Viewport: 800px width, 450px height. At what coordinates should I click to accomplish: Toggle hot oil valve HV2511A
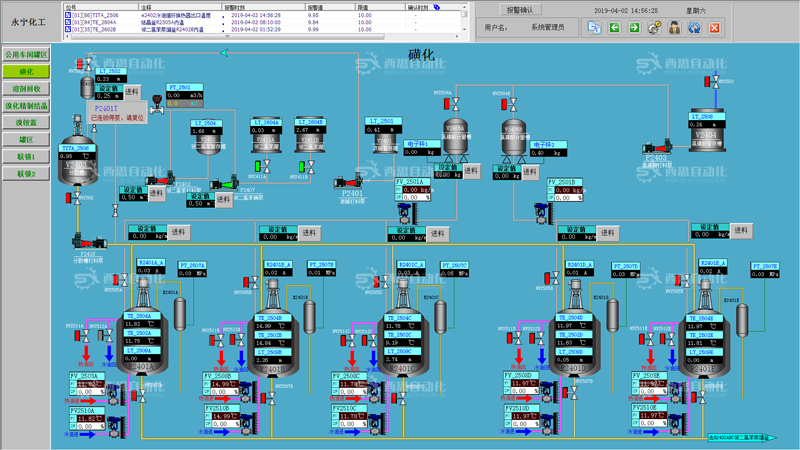82,336
